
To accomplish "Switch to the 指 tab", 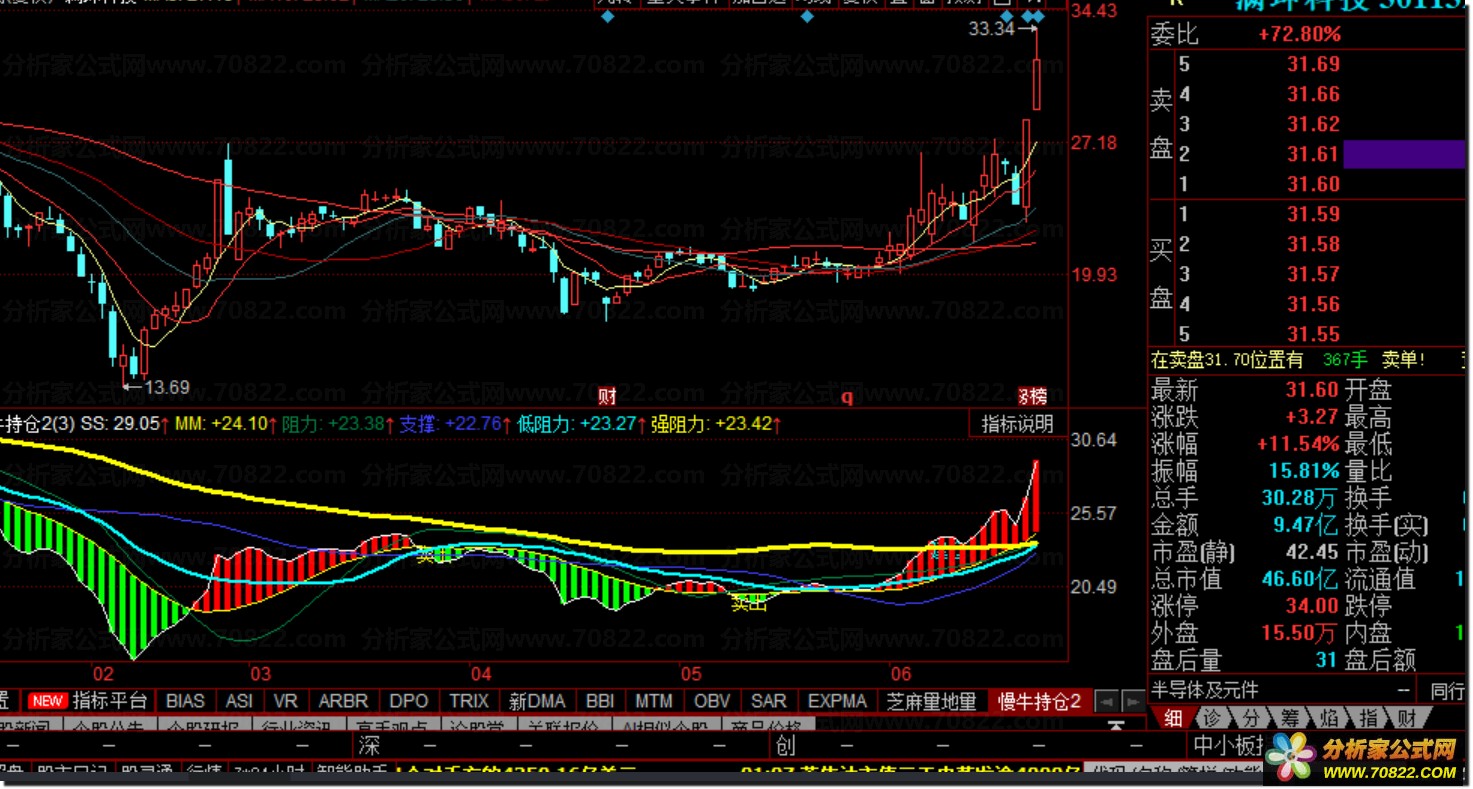I will pyautogui.click(x=1369, y=716).
